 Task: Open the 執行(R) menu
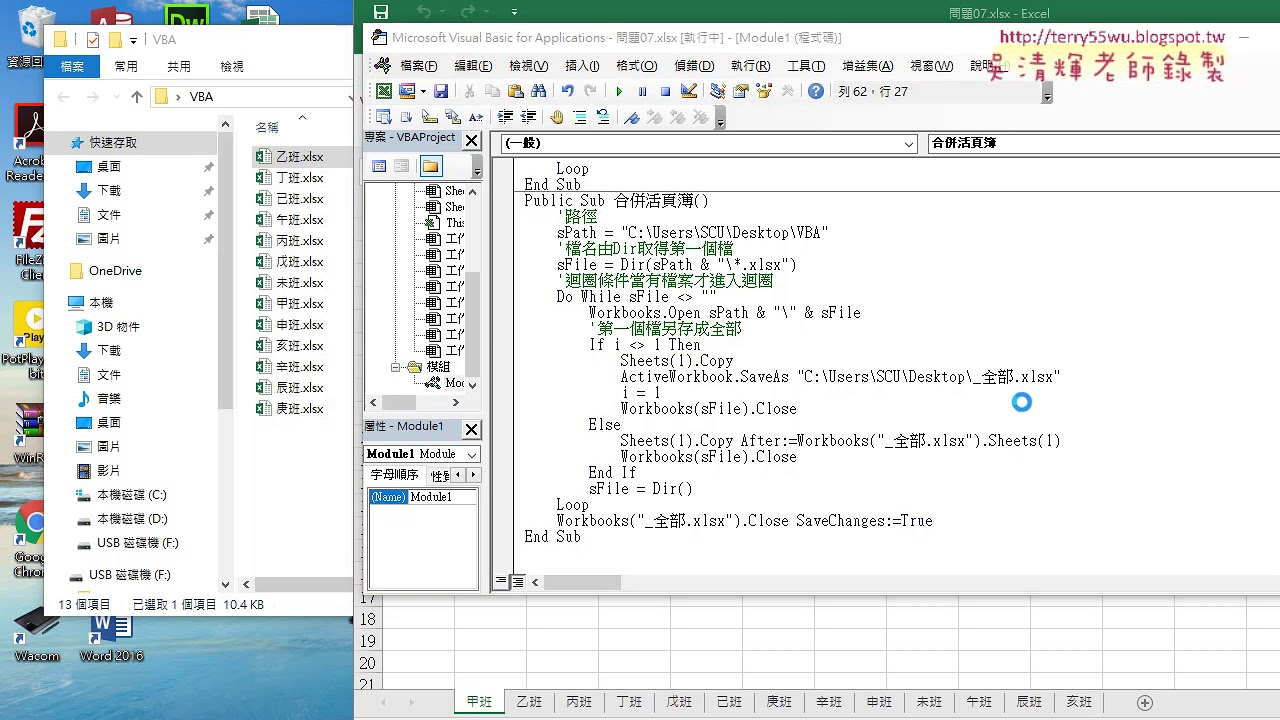pyautogui.click(x=750, y=66)
